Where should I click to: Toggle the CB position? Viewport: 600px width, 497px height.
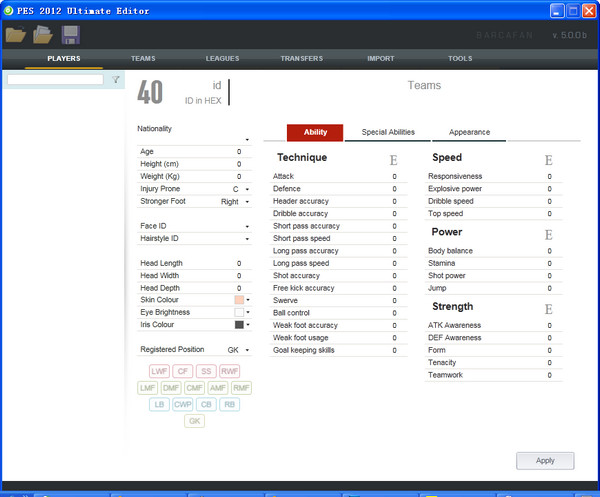pos(206,404)
